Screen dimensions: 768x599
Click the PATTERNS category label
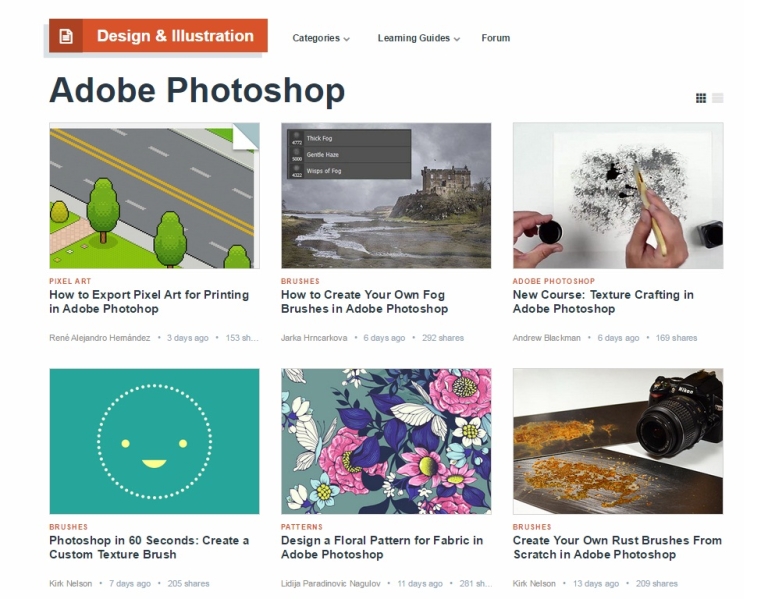302,527
